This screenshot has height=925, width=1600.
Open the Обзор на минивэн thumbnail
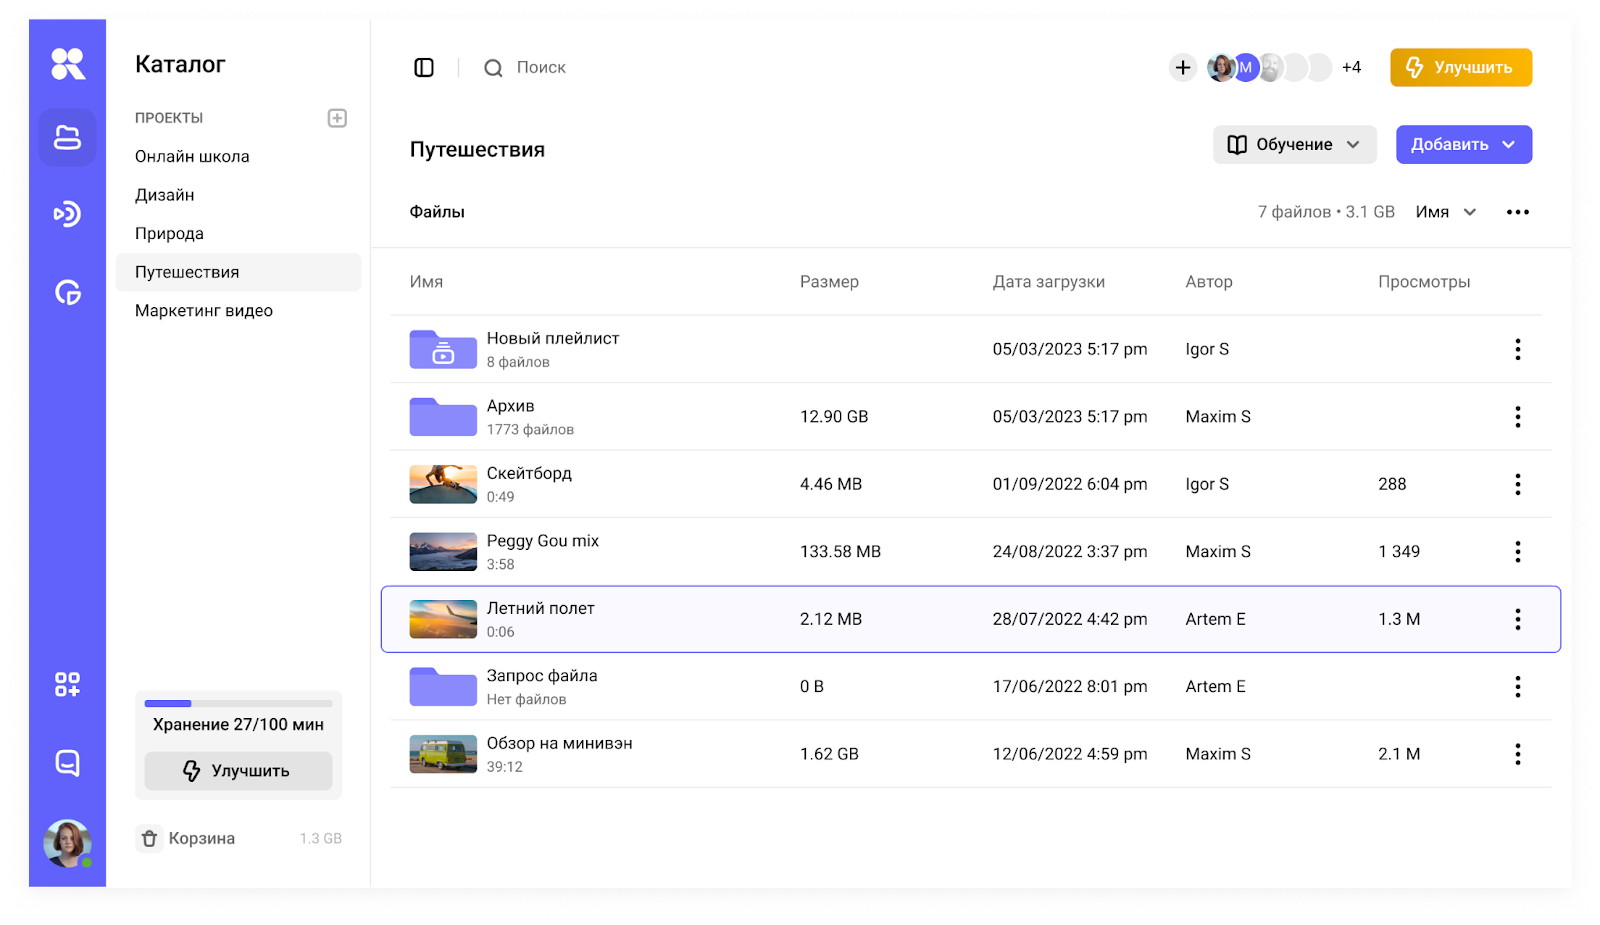[x=443, y=754]
